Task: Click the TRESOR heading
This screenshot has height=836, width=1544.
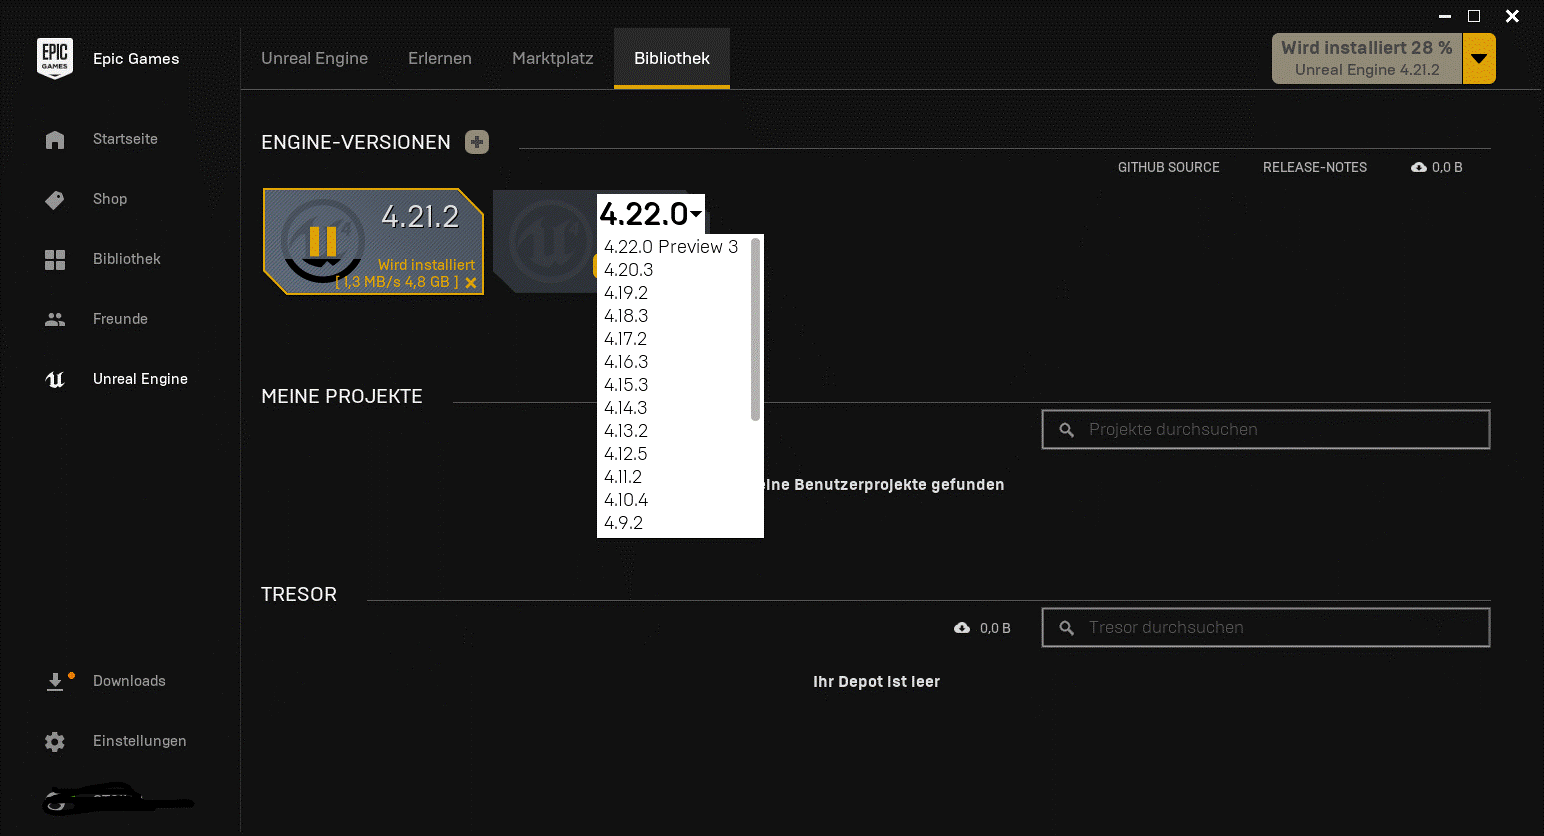Action: tap(299, 594)
